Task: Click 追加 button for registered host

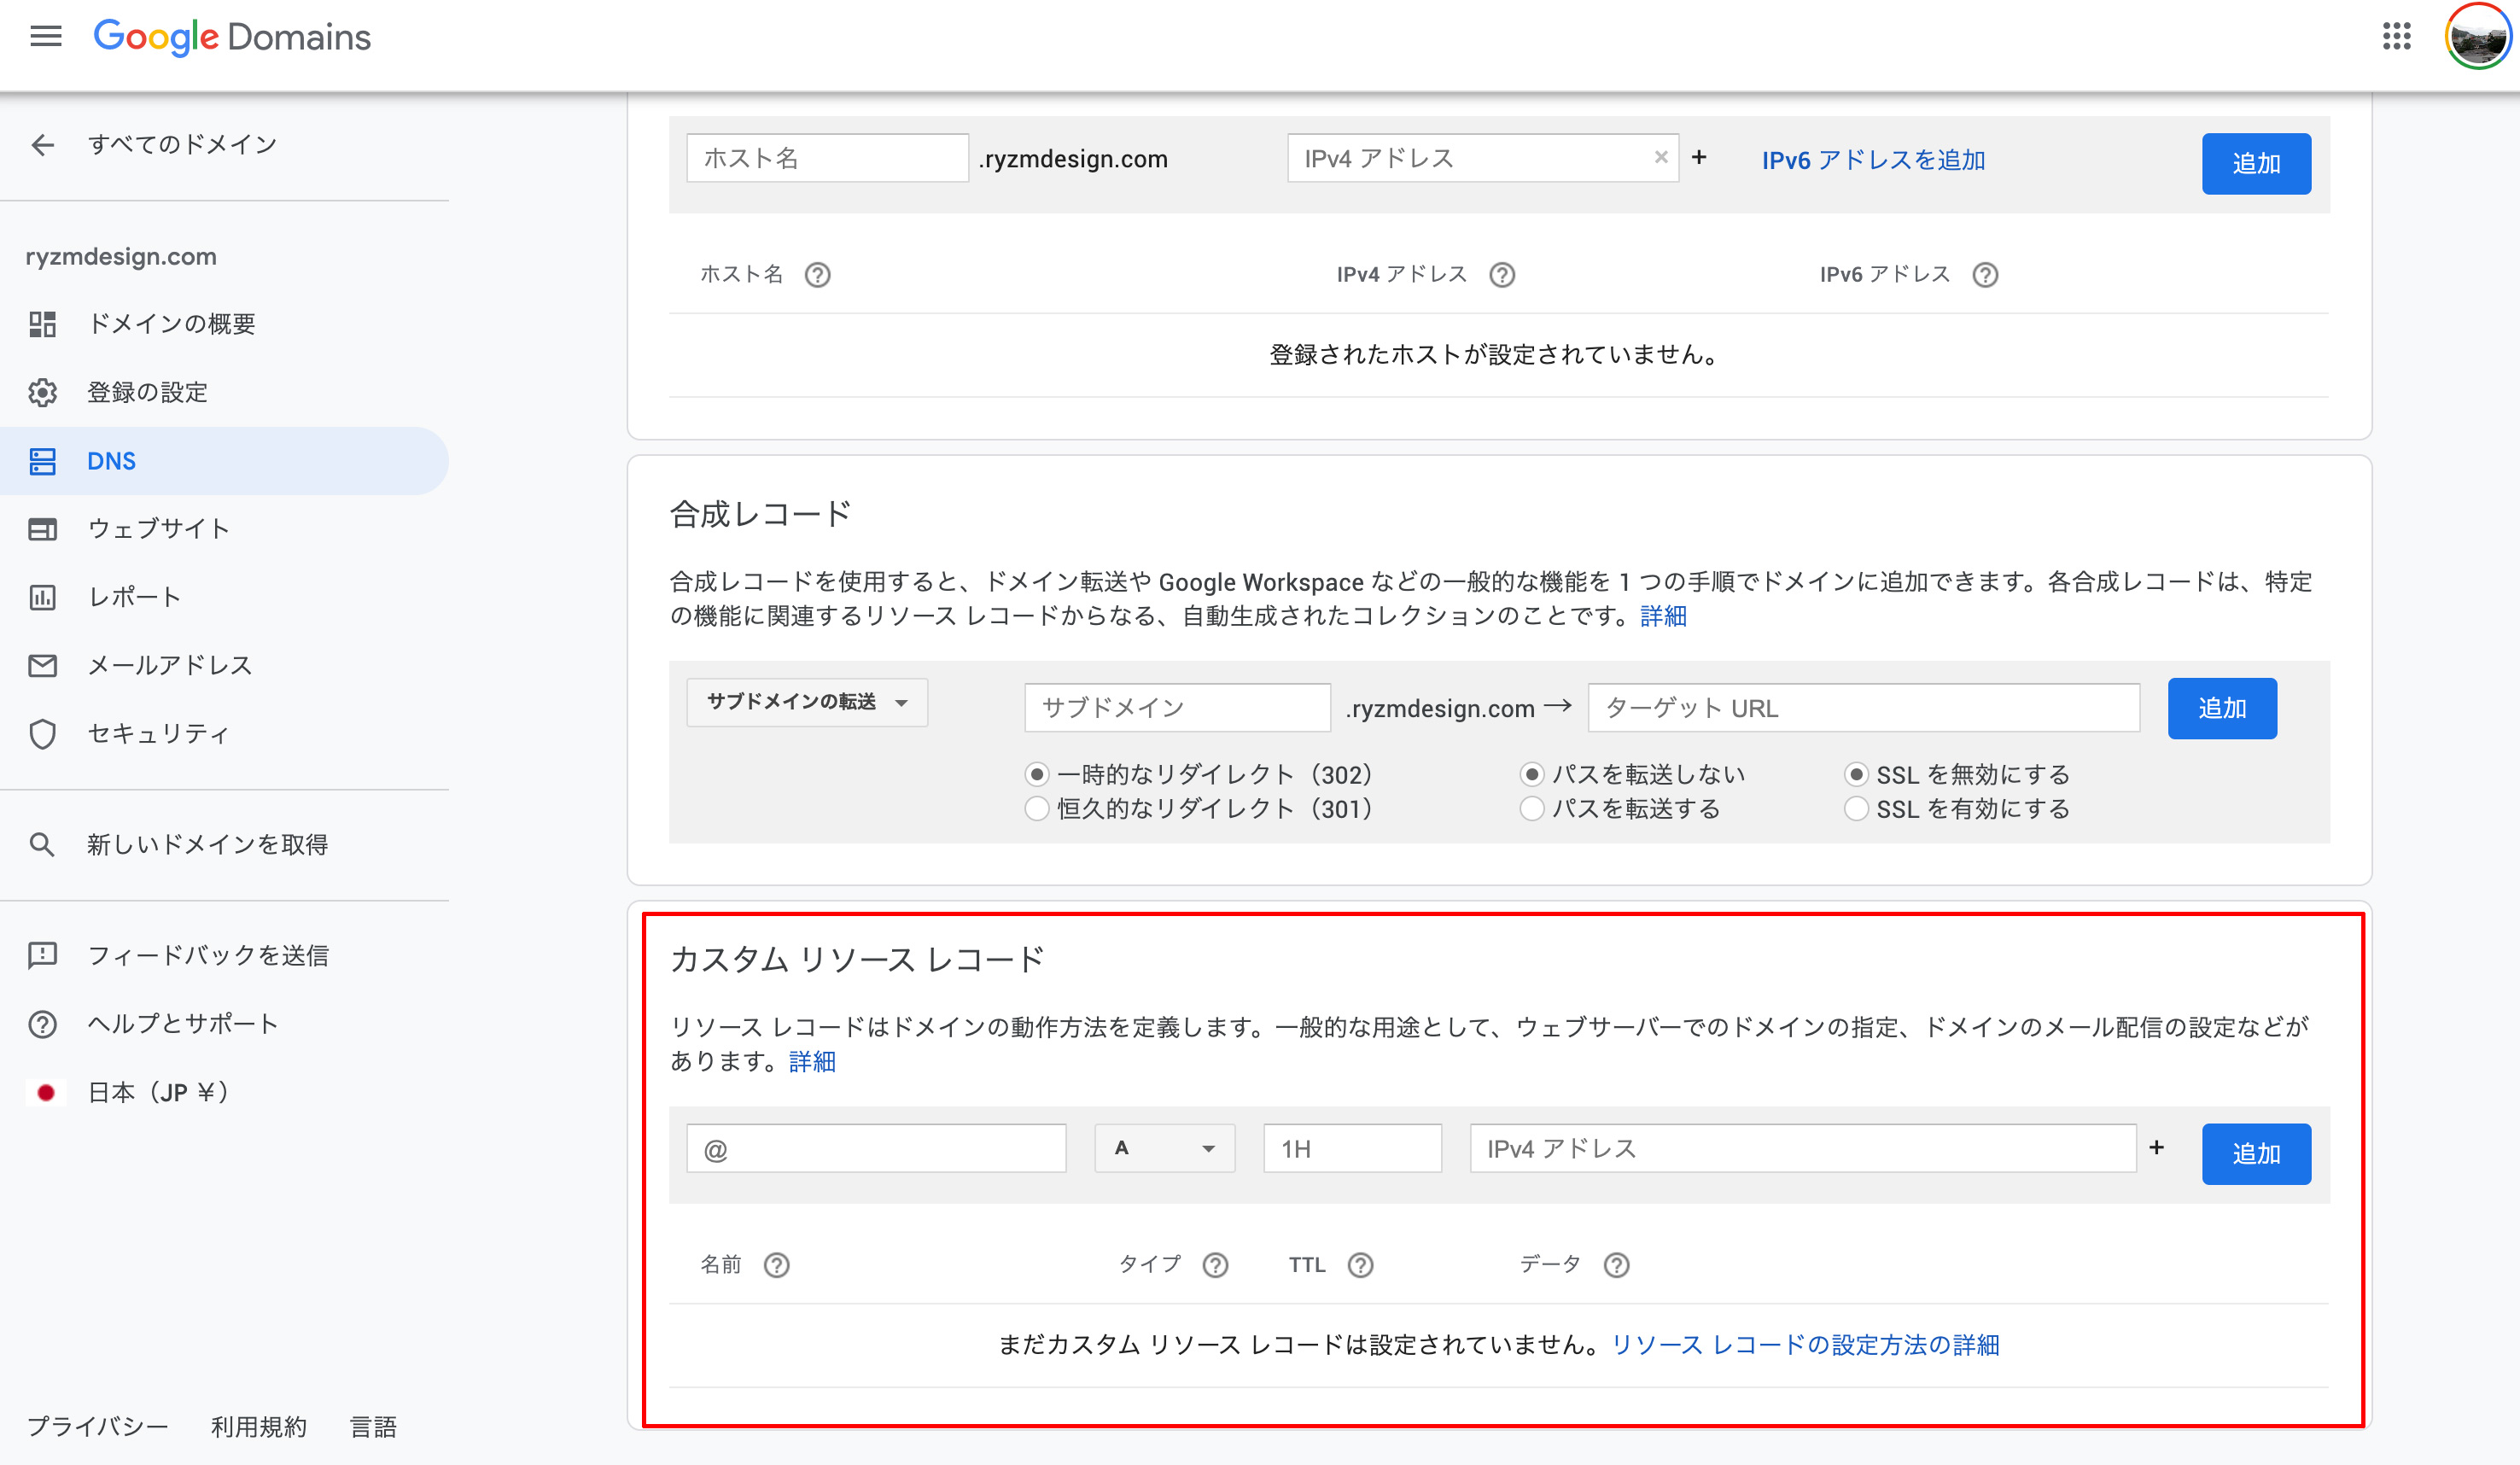Action: 2256,163
